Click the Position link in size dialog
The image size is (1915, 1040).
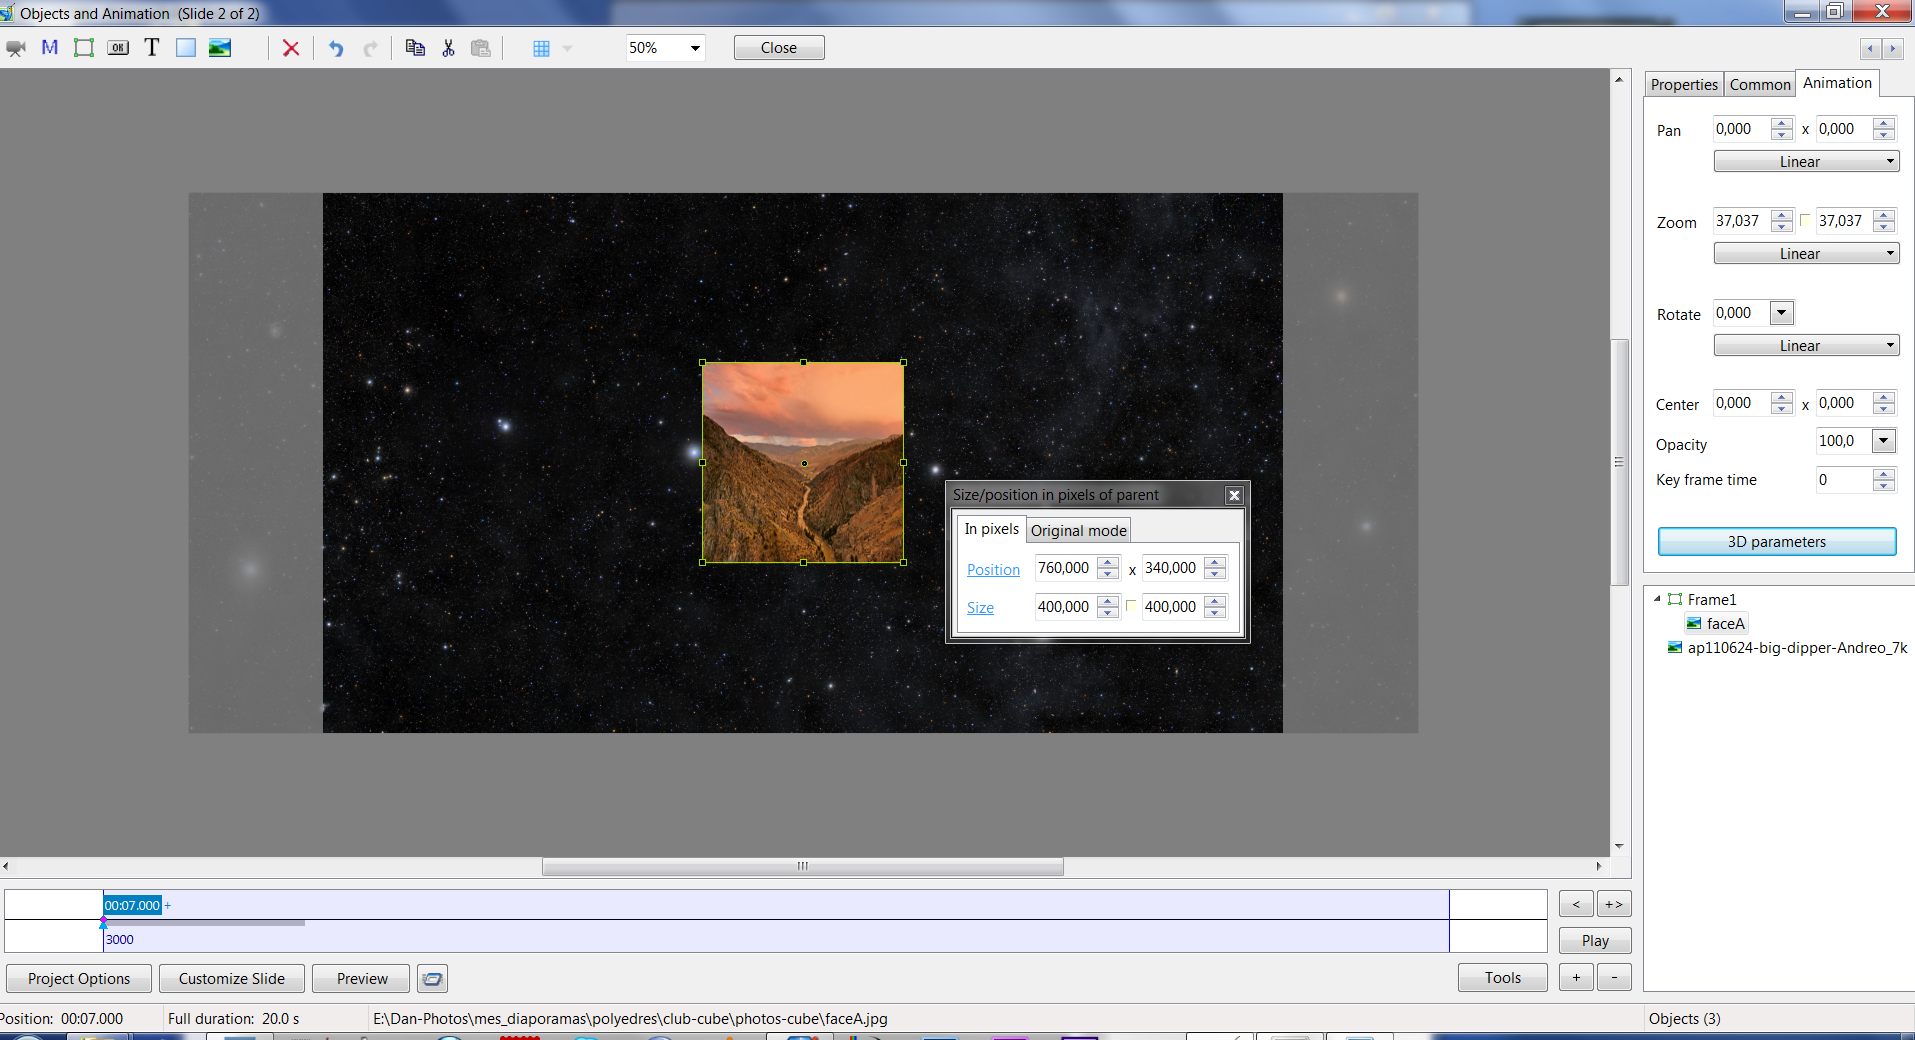pos(993,570)
